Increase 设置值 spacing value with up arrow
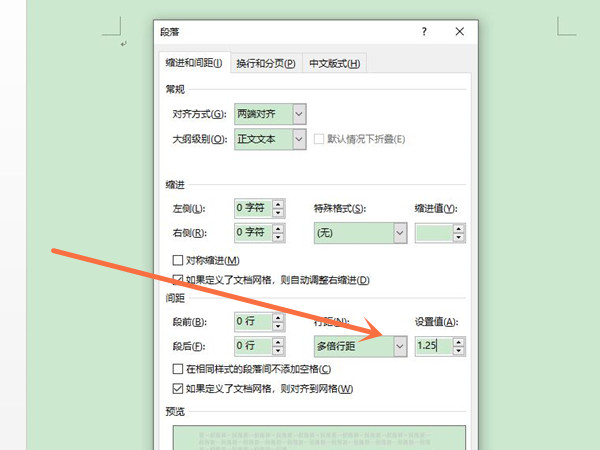This screenshot has width=600, height=450. [459, 341]
